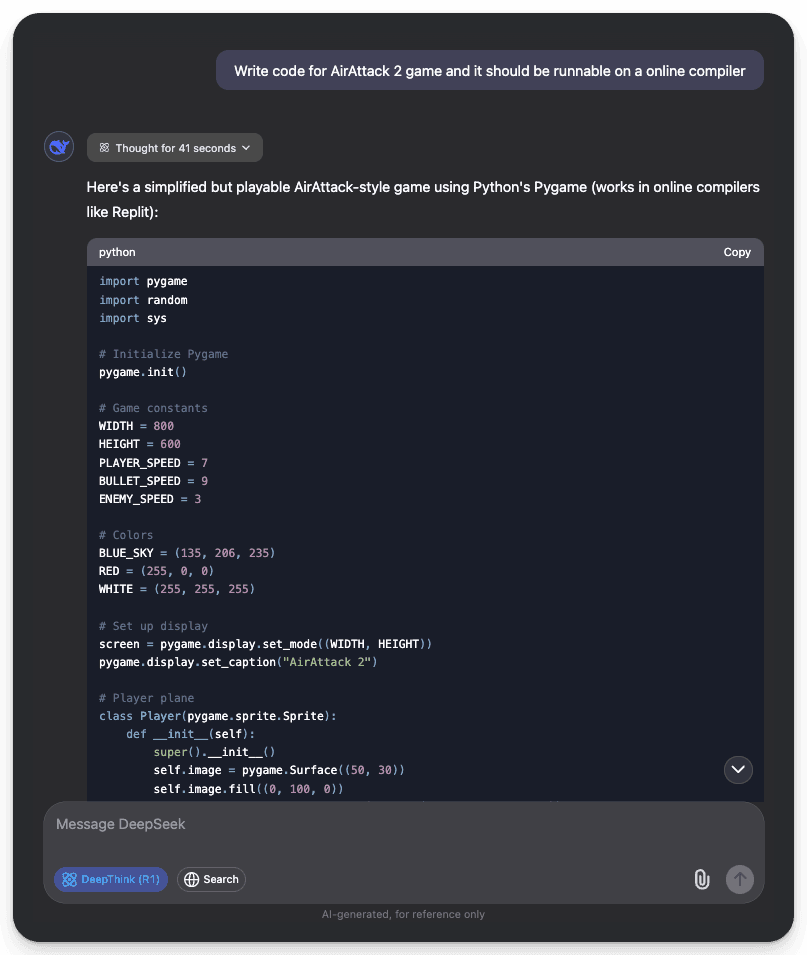Expand the 'Thought for 41 seconds' text
Screen dimensions: 807x955
(175, 148)
